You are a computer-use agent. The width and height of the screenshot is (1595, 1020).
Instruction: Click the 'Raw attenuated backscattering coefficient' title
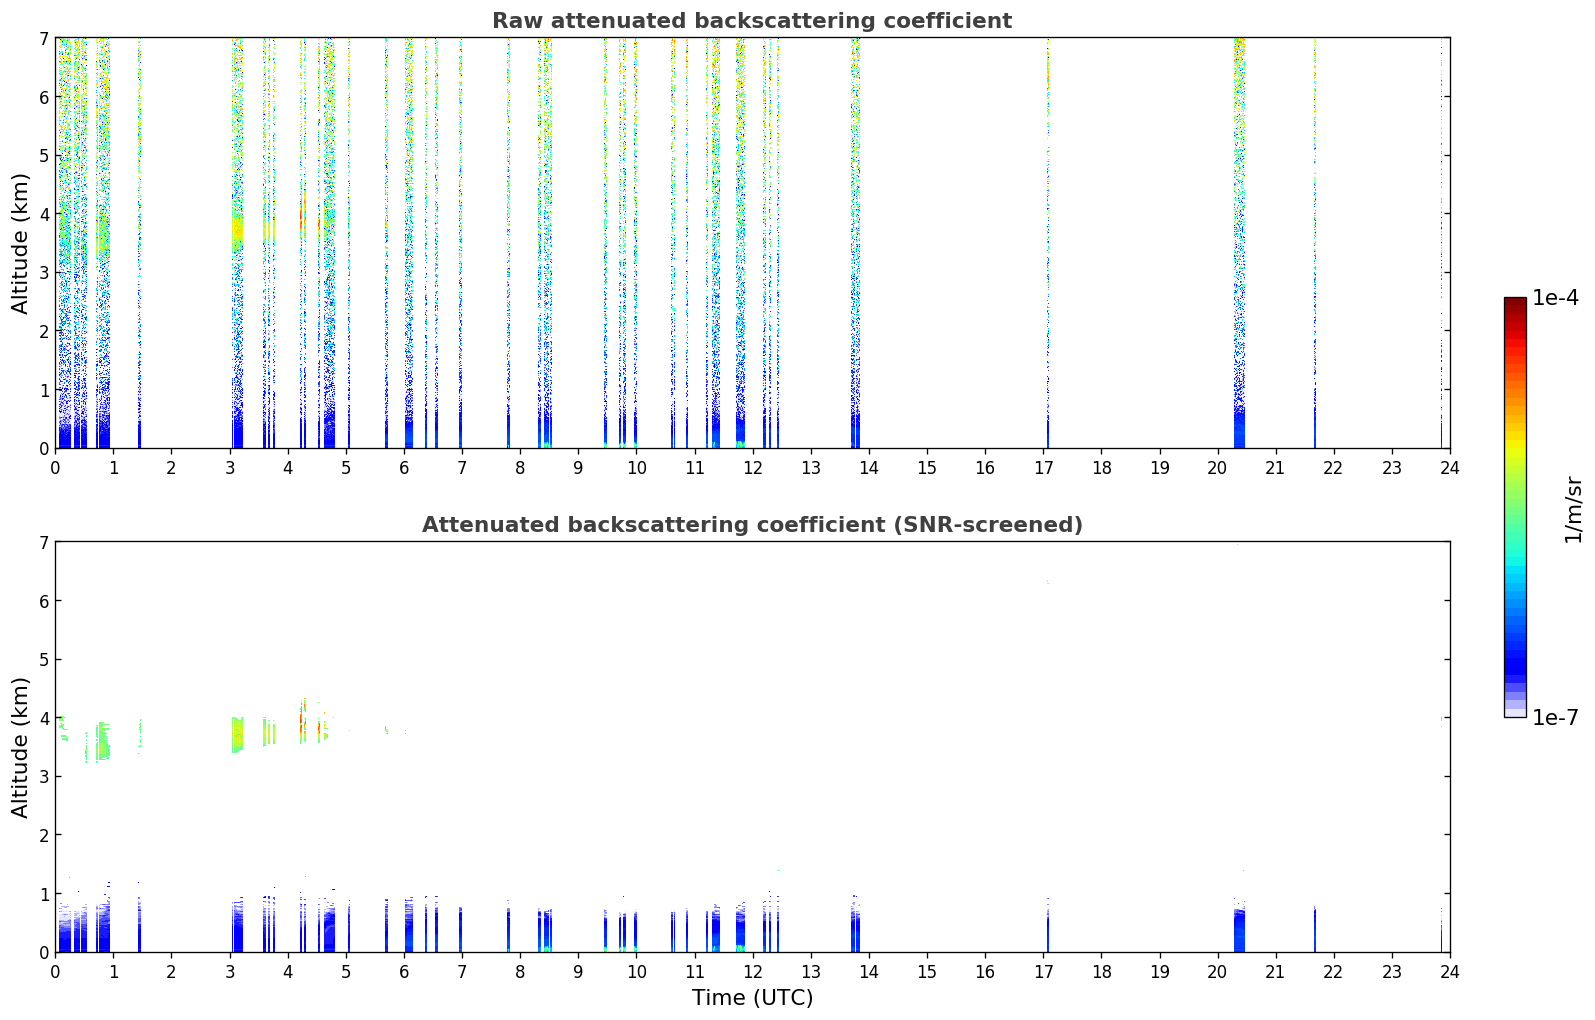click(x=752, y=21)
